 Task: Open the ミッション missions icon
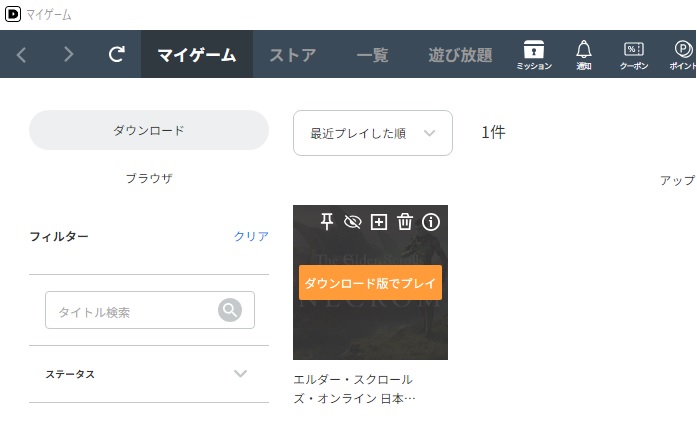(x=534, y=55)
